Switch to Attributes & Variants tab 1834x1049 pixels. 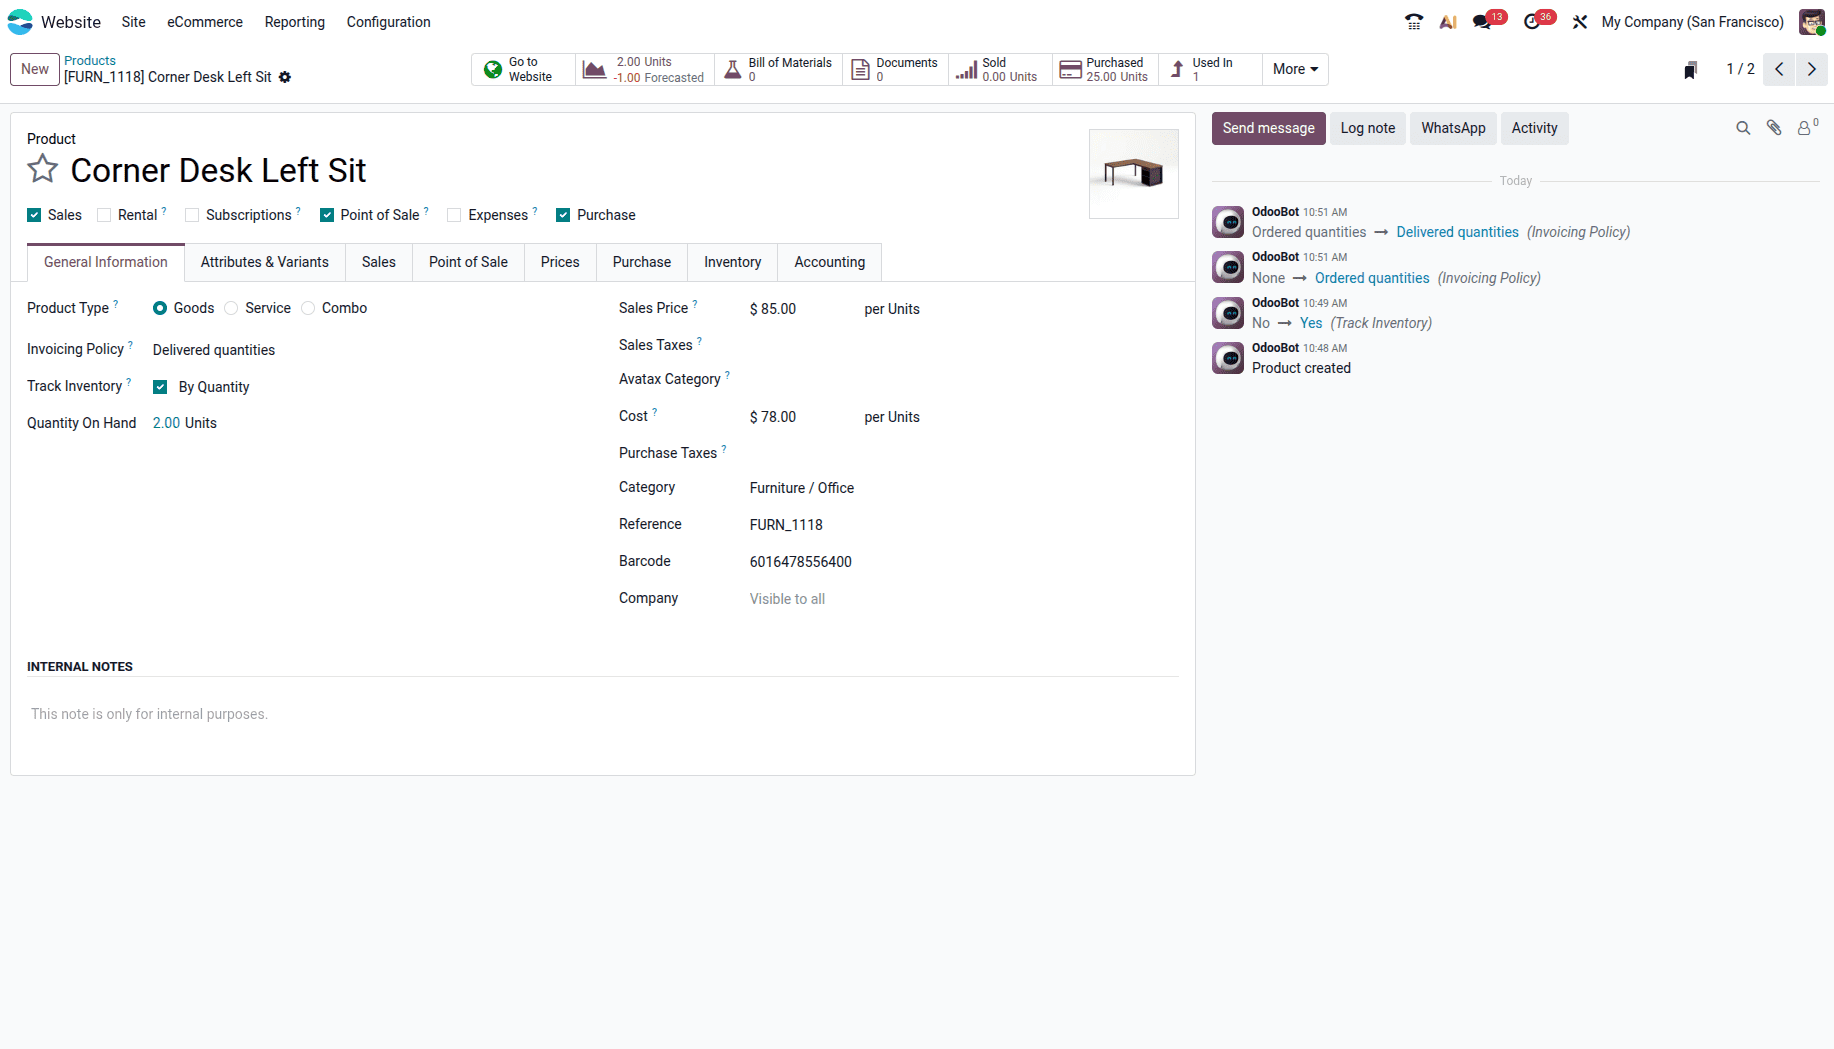(x=265, y=262)
